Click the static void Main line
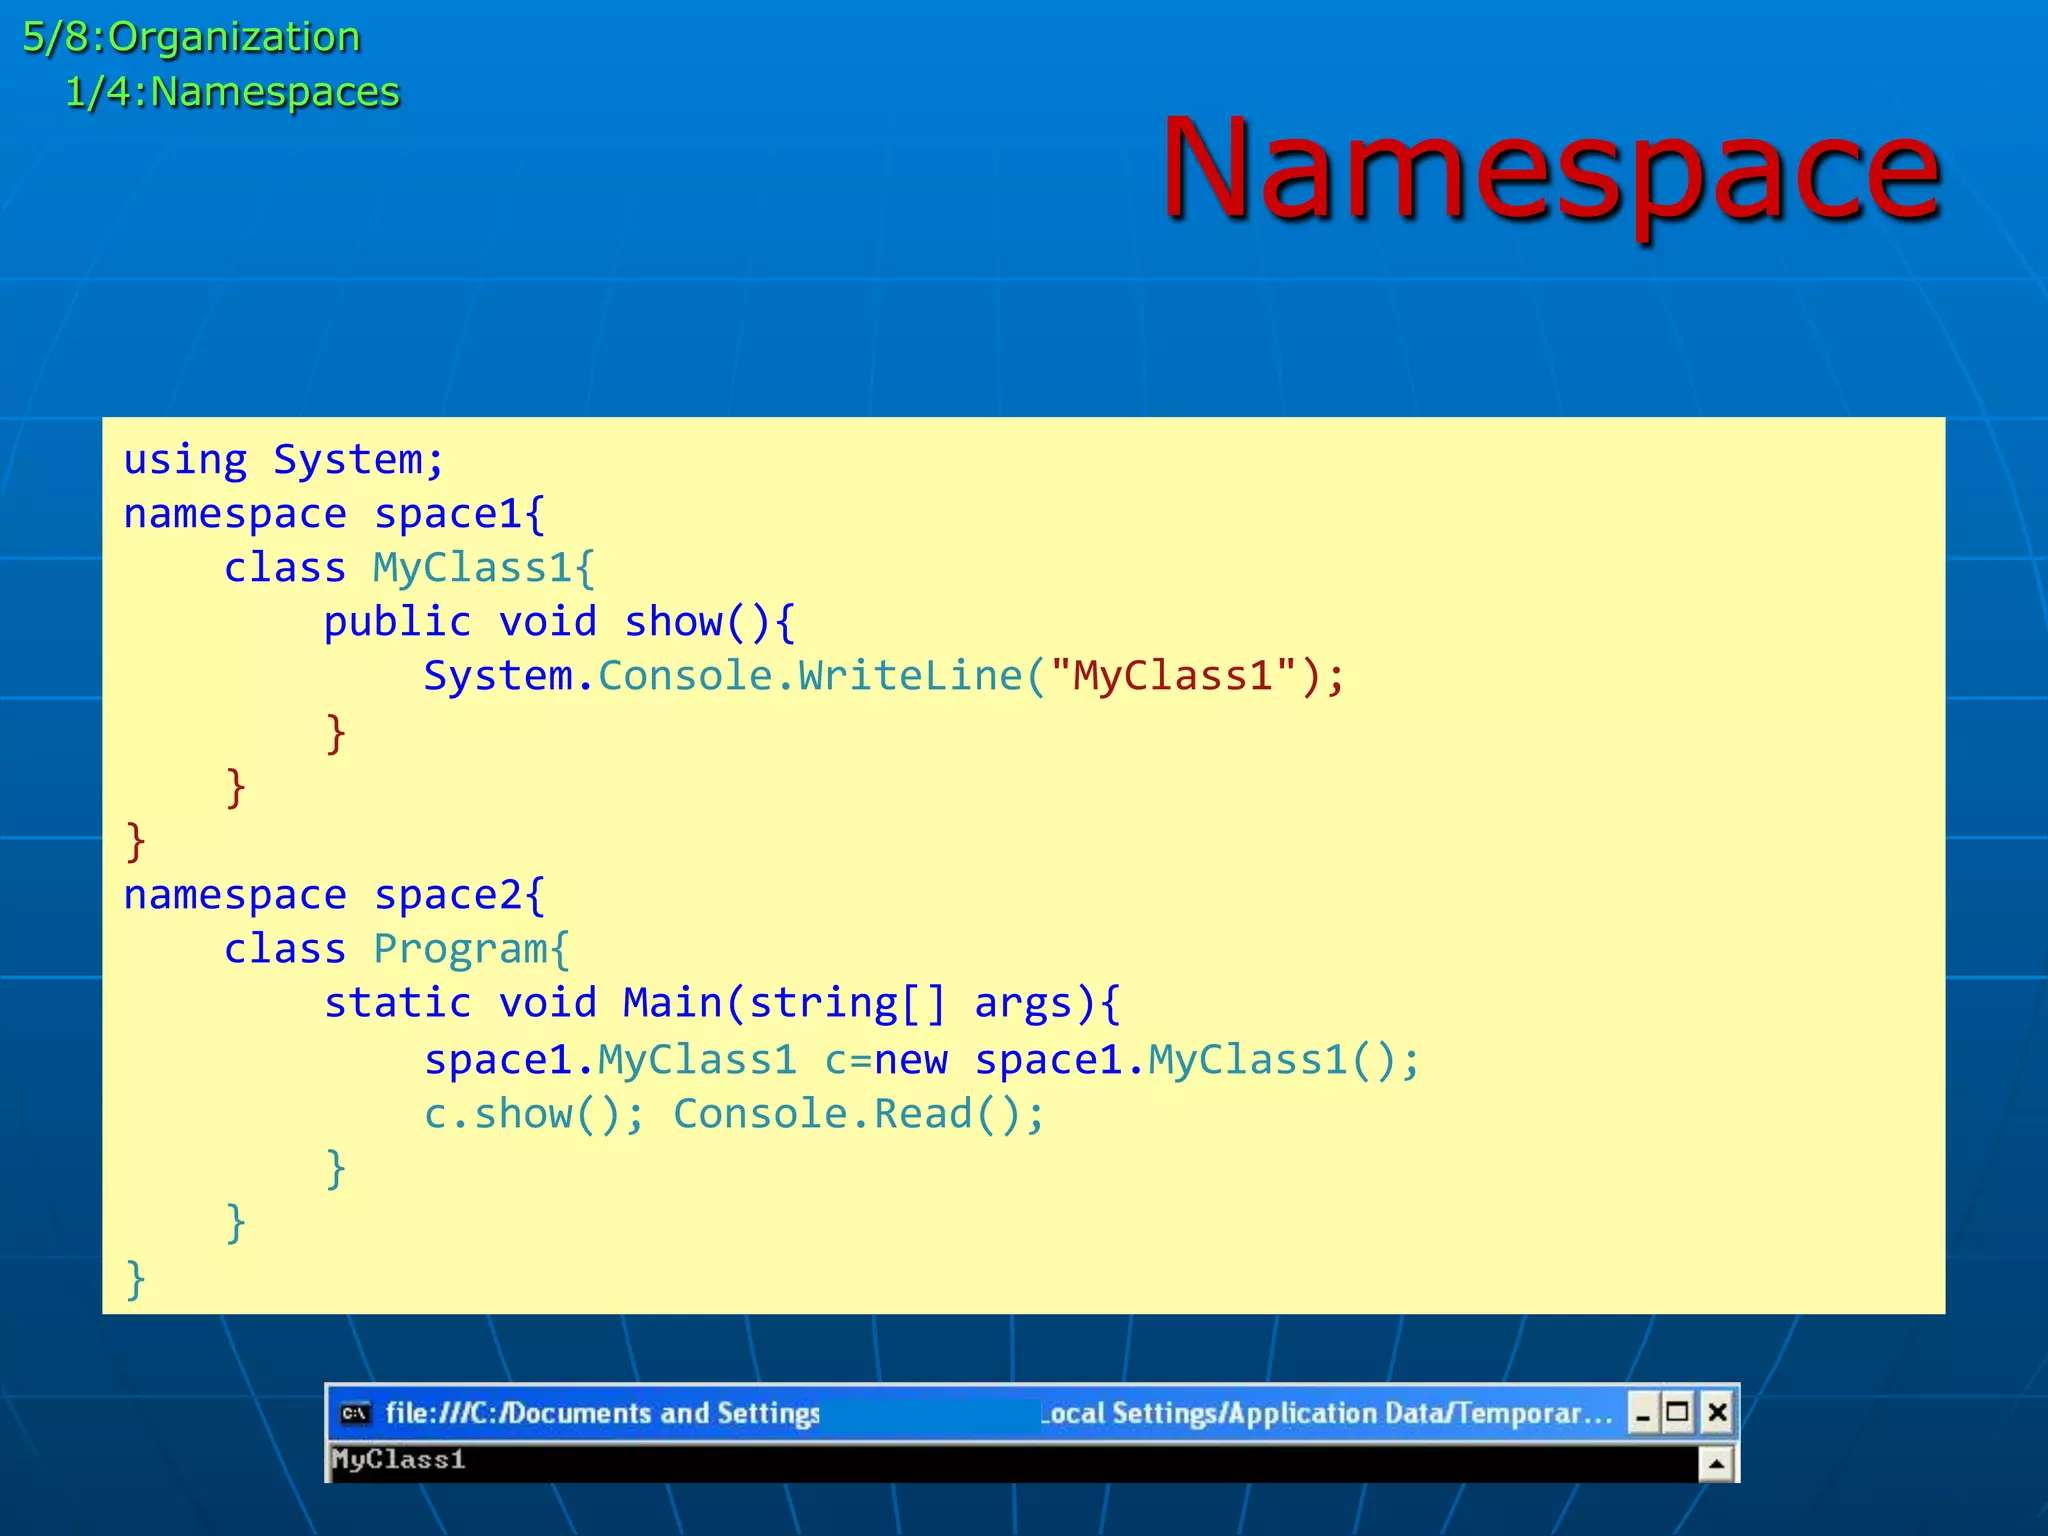This screenshot has width=2048, height=1536. 722,1003
